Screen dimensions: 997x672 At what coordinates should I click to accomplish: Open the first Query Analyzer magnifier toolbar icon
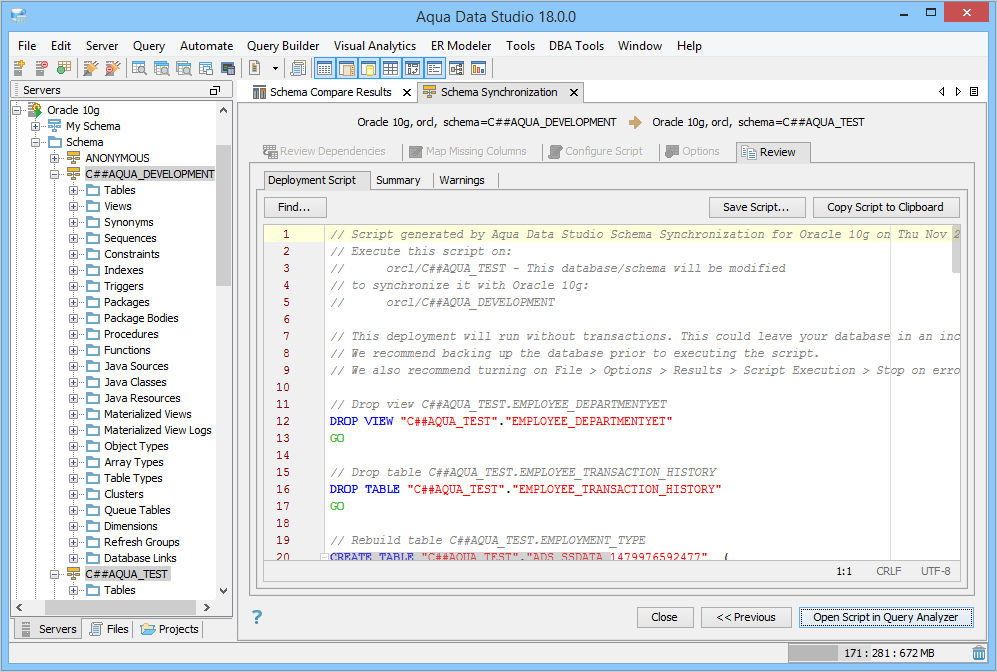[x=139, y=67]
